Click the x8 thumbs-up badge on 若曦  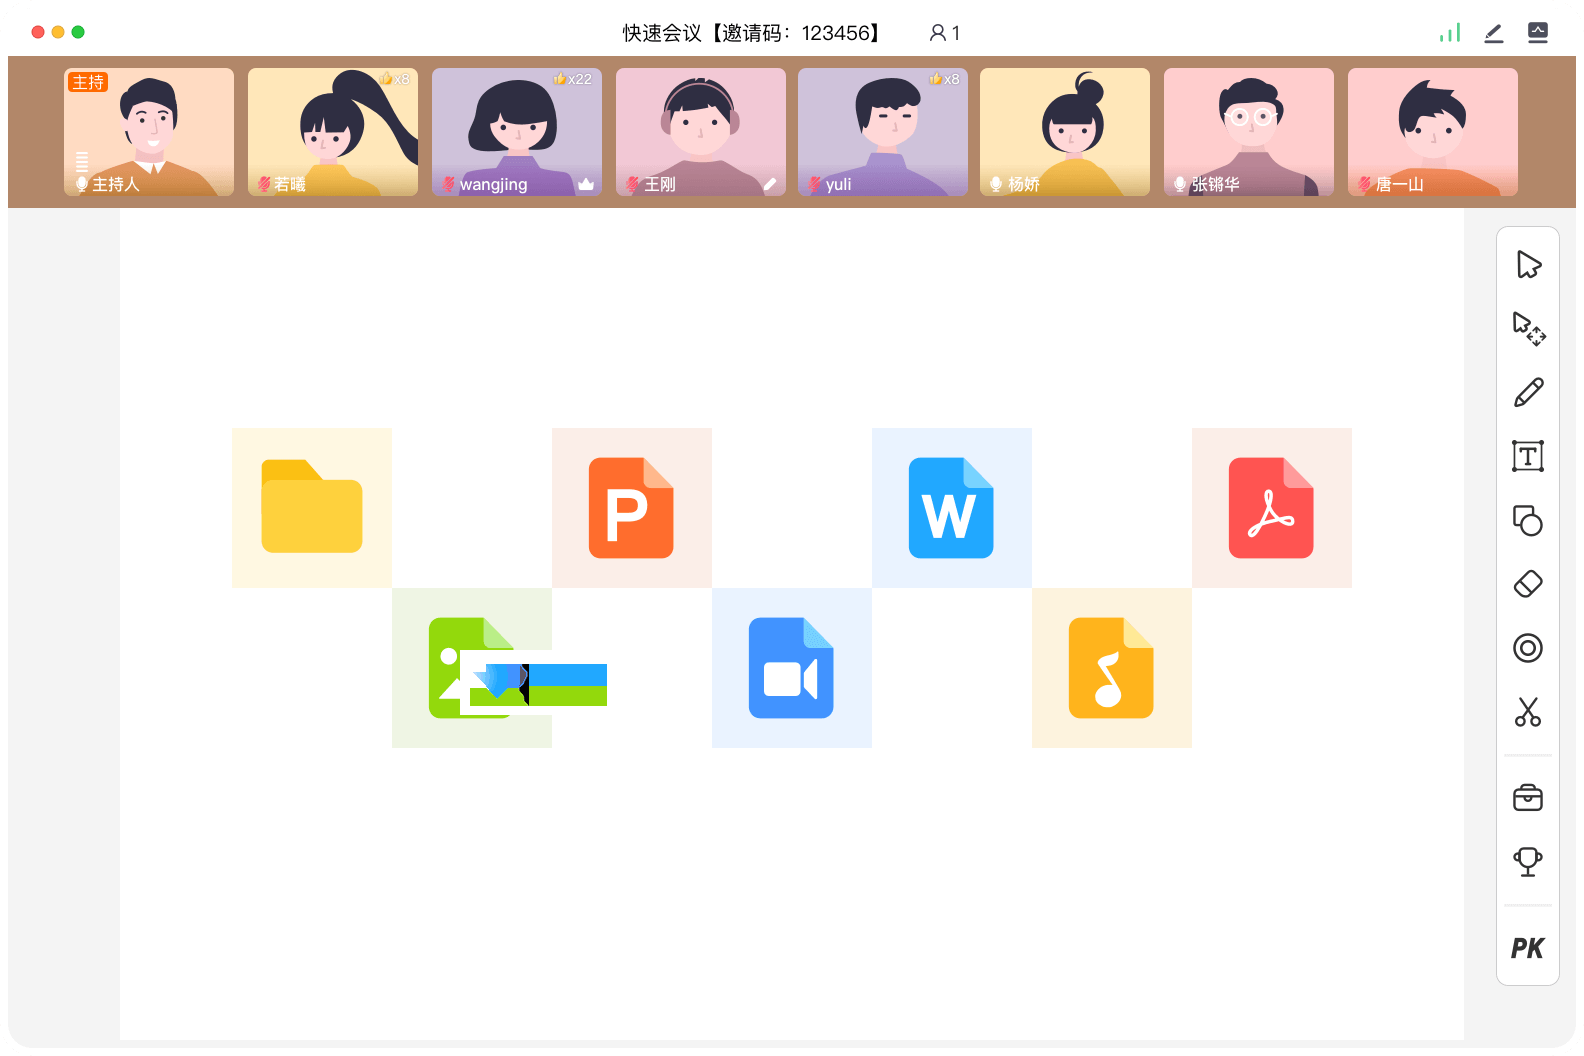click(394, 79)
